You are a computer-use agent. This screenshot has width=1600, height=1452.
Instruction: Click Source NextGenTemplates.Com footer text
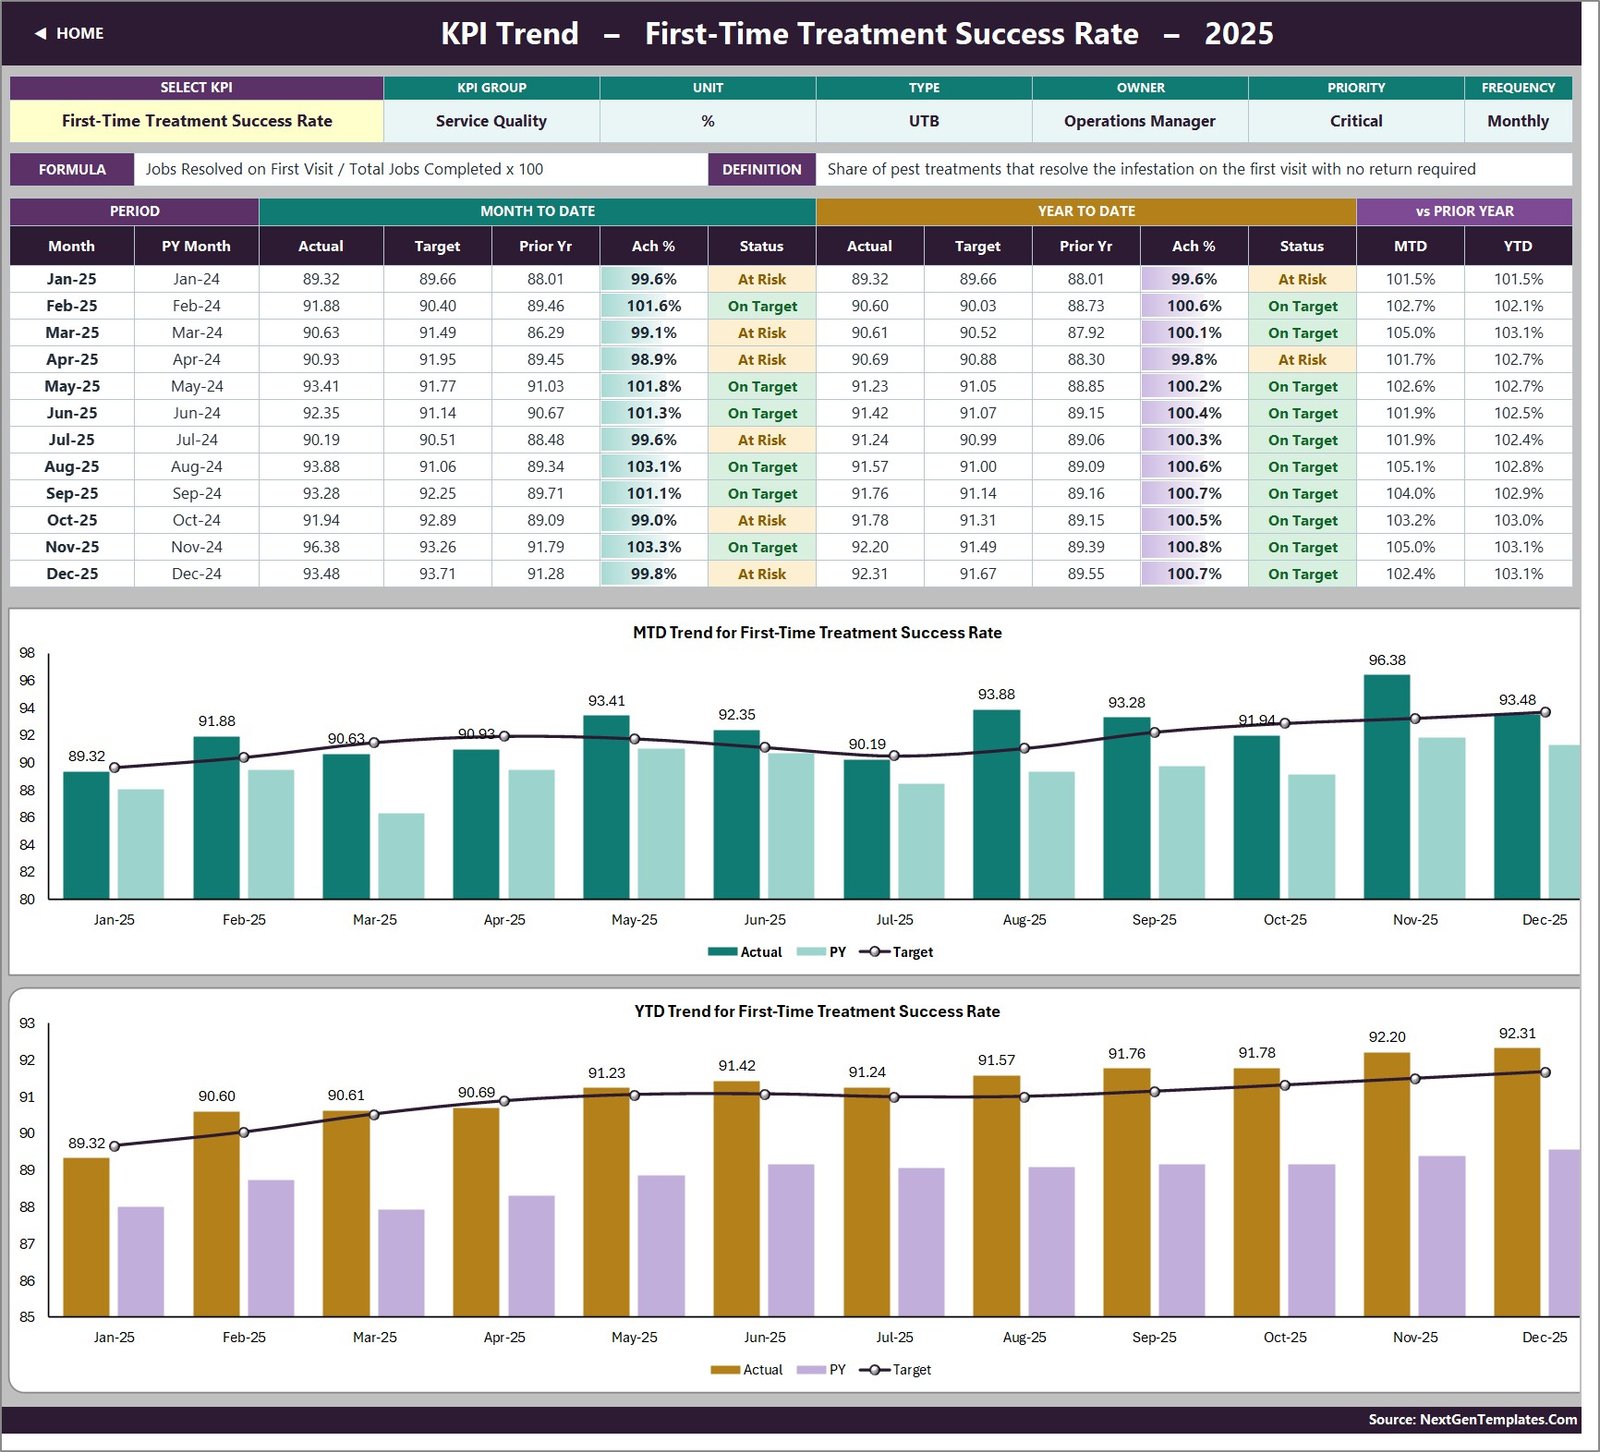tap(1473, 1420)
